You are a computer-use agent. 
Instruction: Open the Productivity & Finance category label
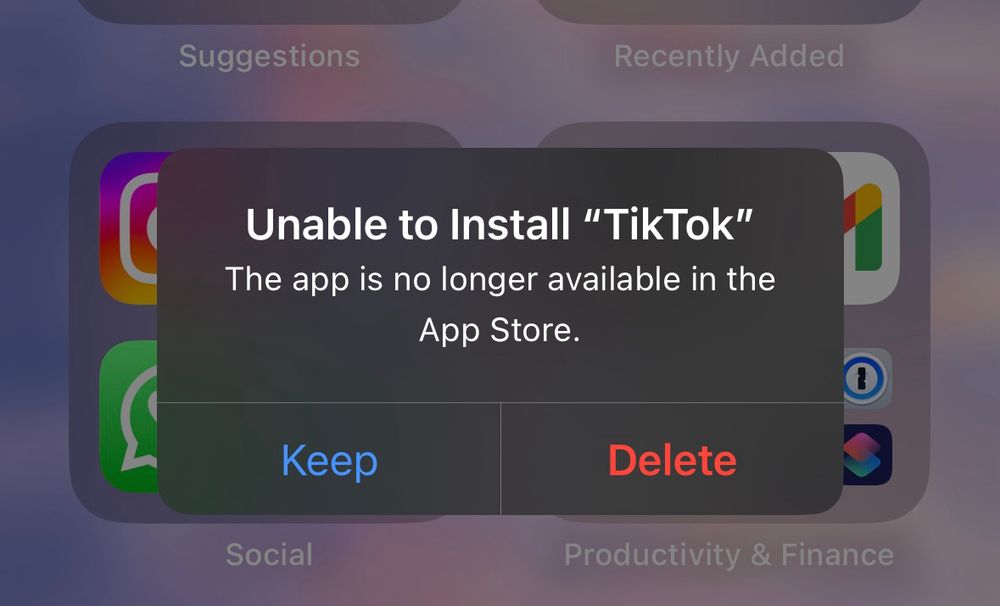pyautogui.click(x=729, y=555)
